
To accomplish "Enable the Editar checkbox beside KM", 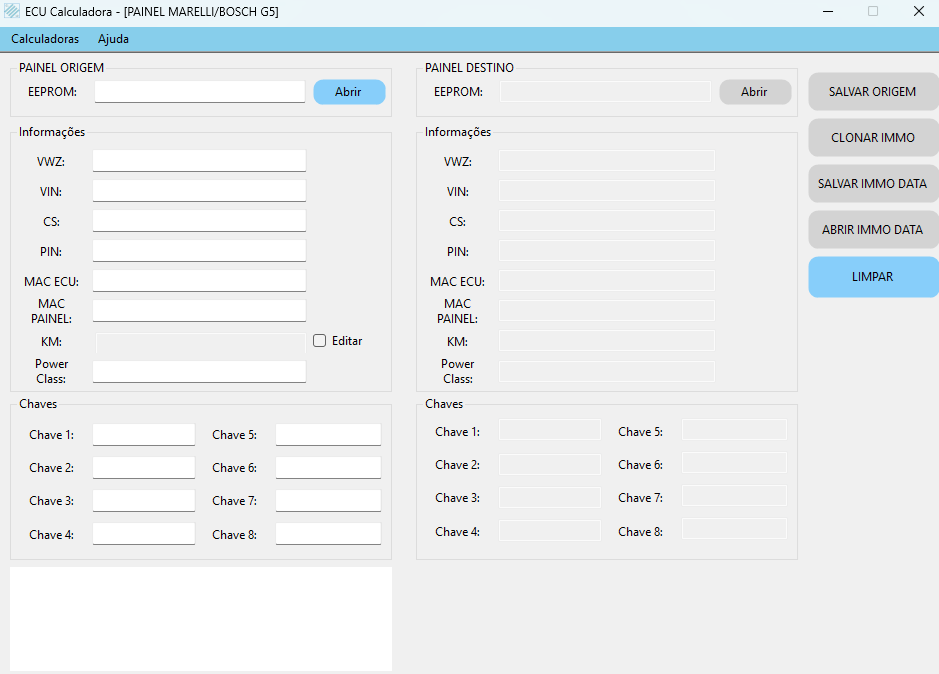I will pyautogui.click(x=320, y=341).
